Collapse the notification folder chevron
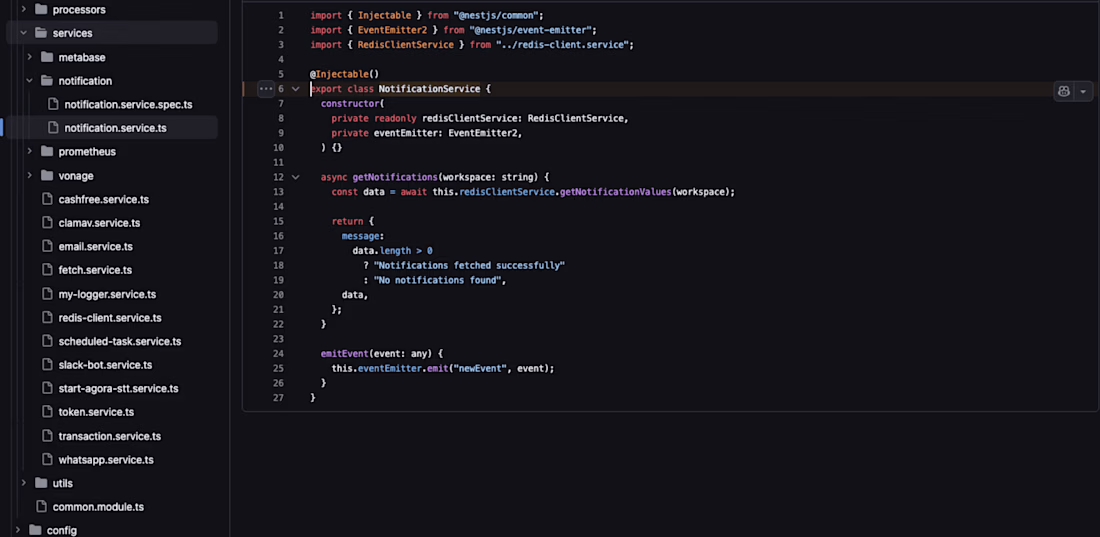1100x537 pixels. click(x=29, y=81)
